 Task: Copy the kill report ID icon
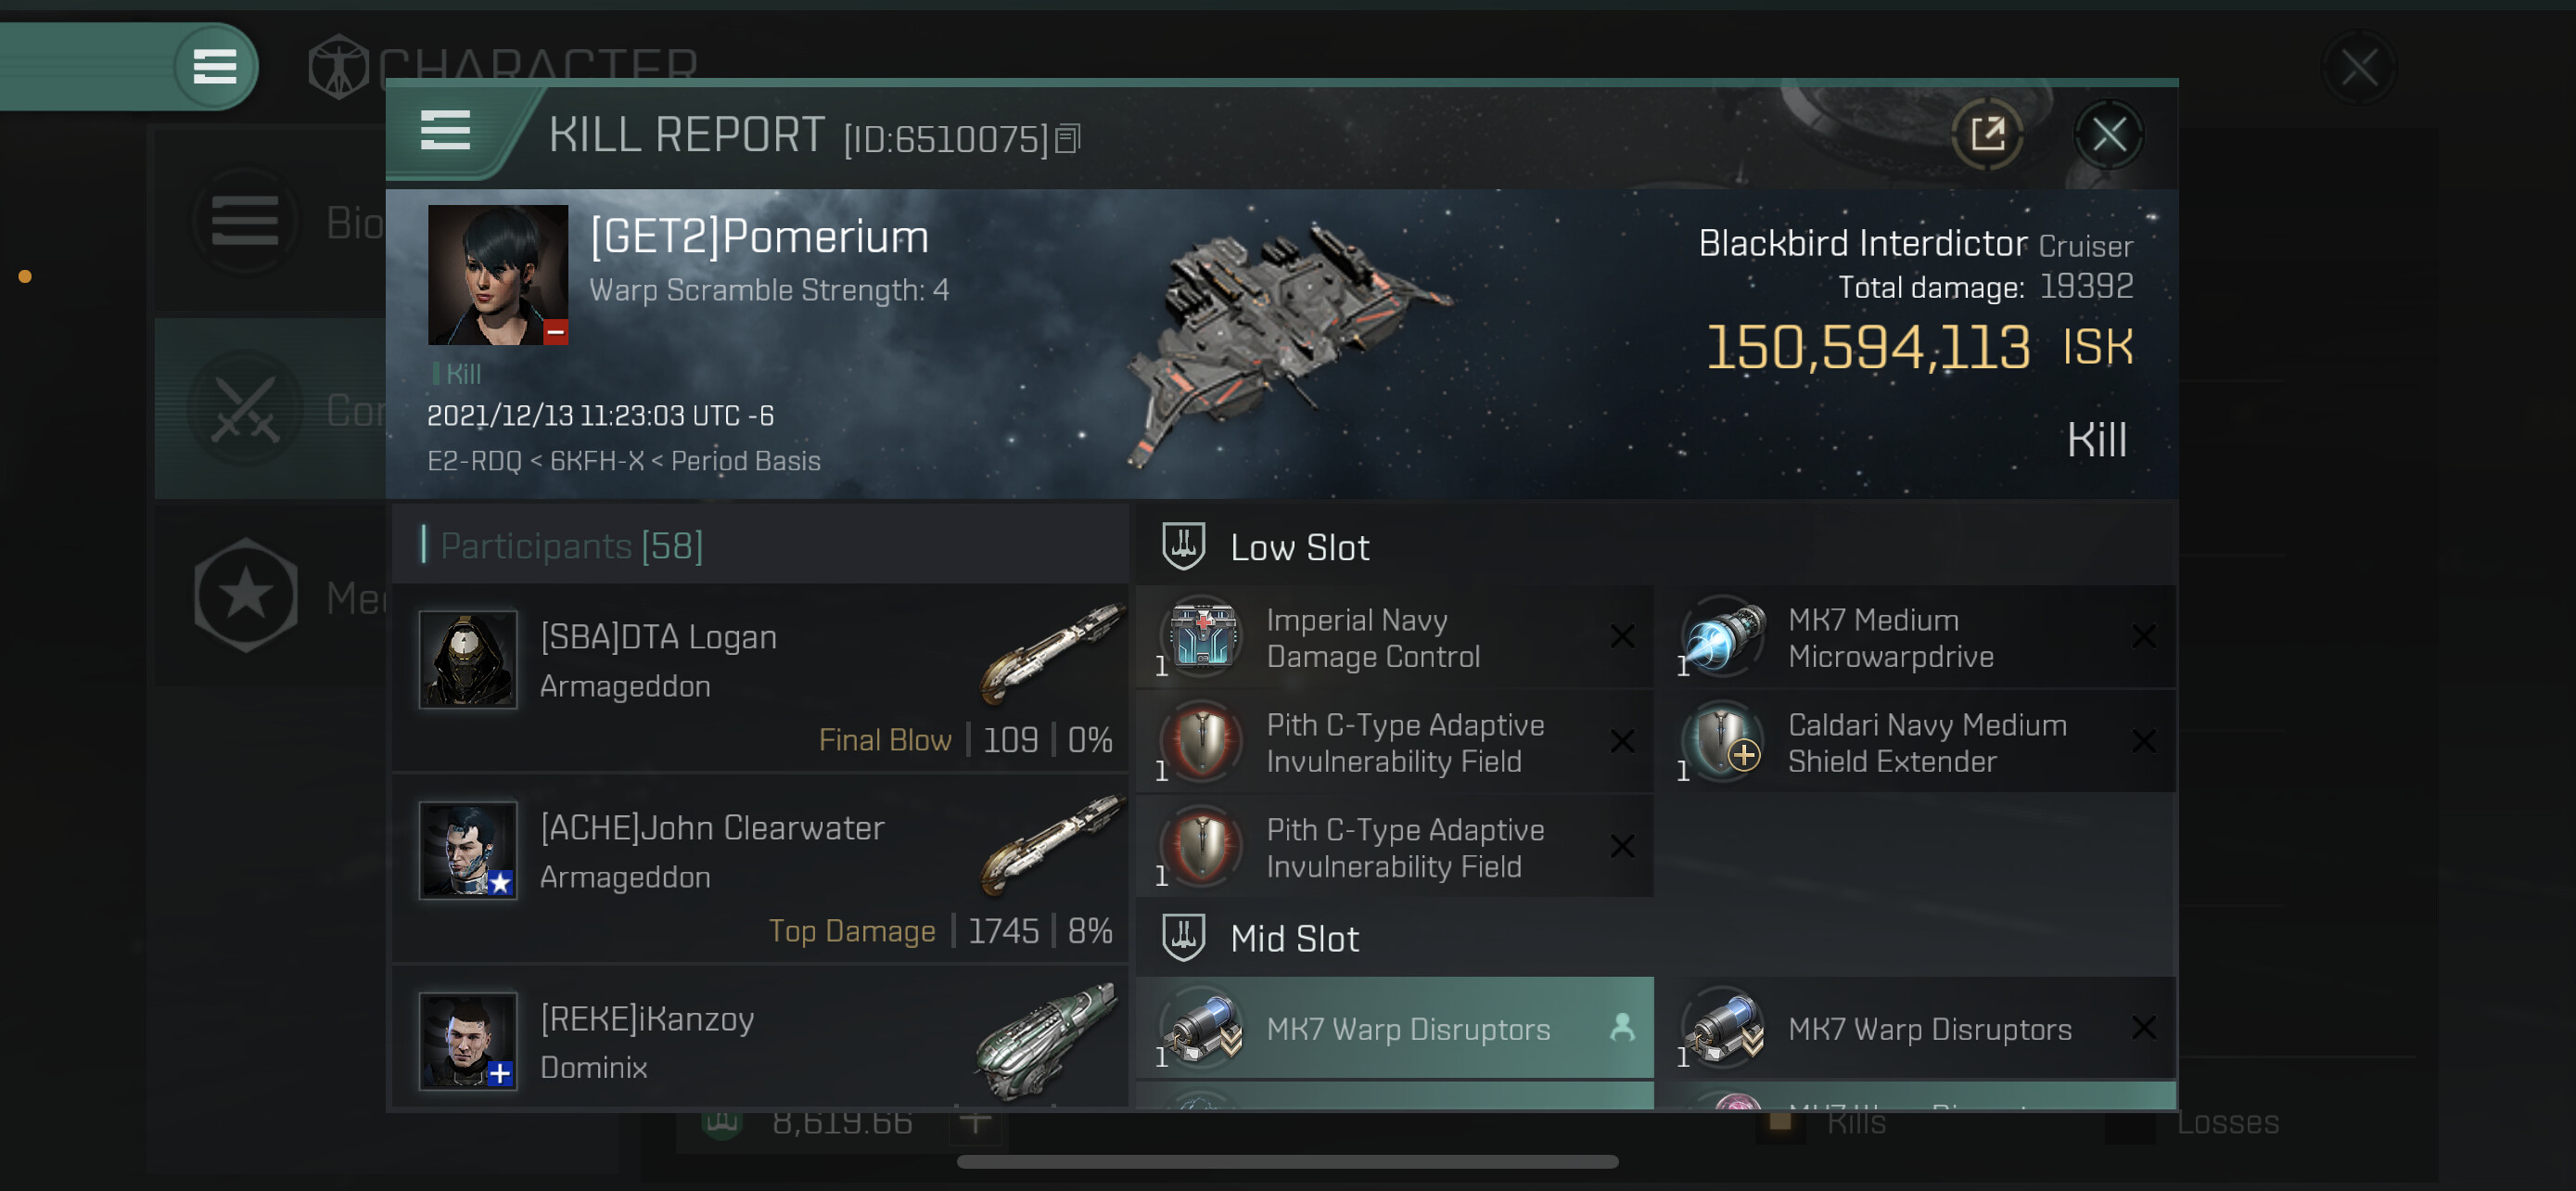pos(1068,139)
